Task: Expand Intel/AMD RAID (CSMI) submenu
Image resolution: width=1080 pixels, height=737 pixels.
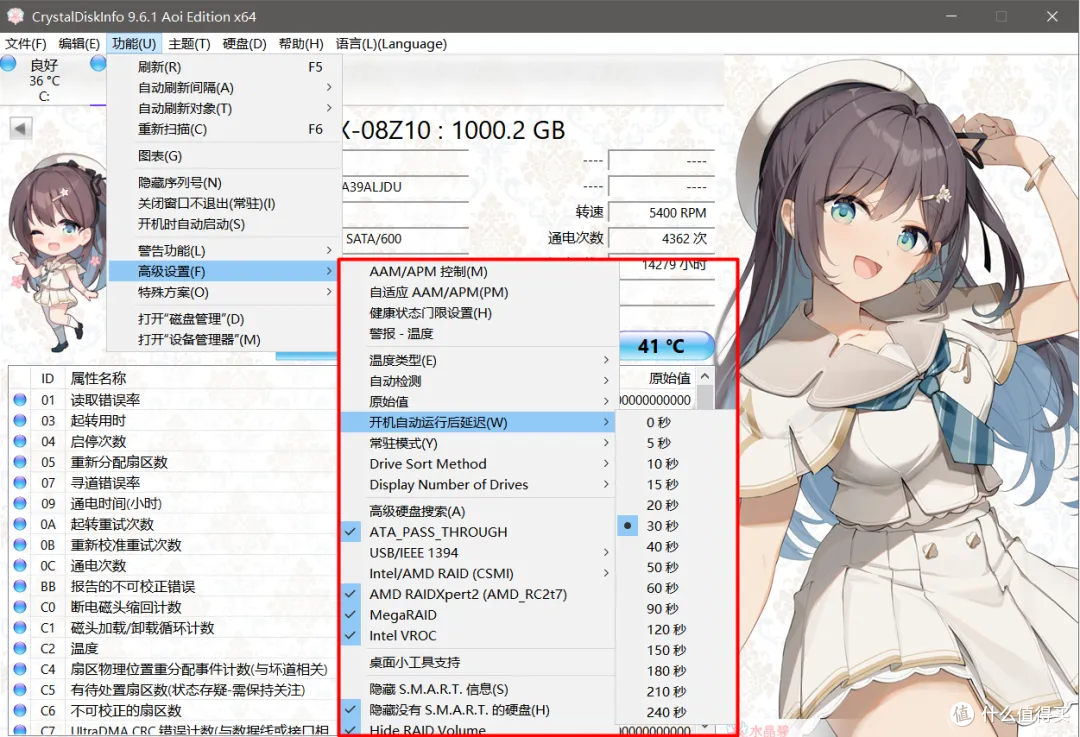Action: click(477, 573)
